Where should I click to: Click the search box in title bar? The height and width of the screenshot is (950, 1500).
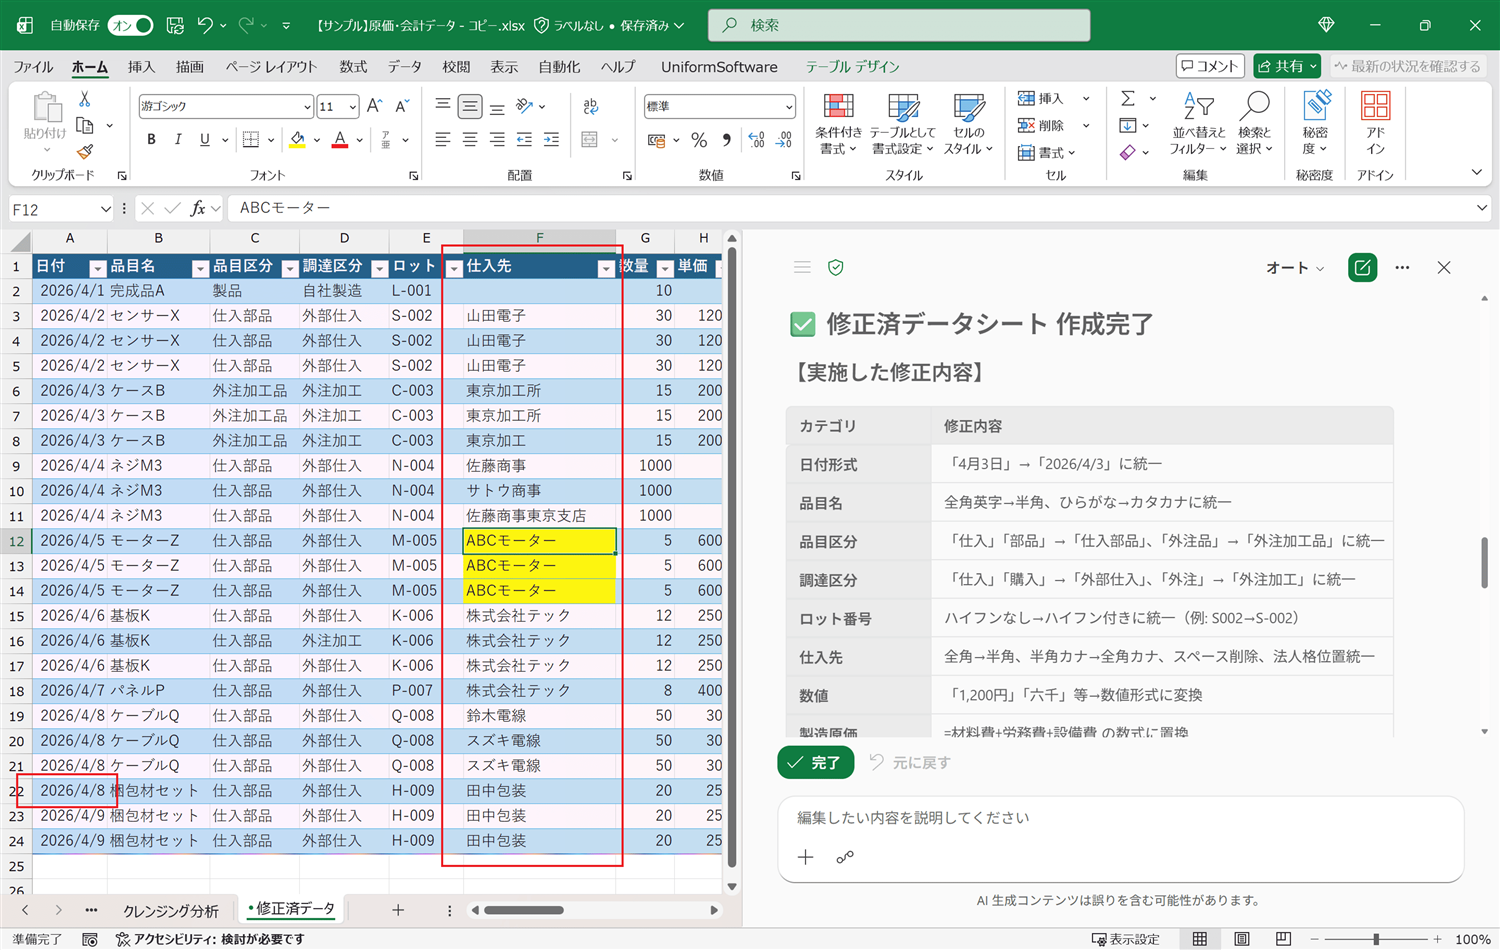click(x=899, y=25)
